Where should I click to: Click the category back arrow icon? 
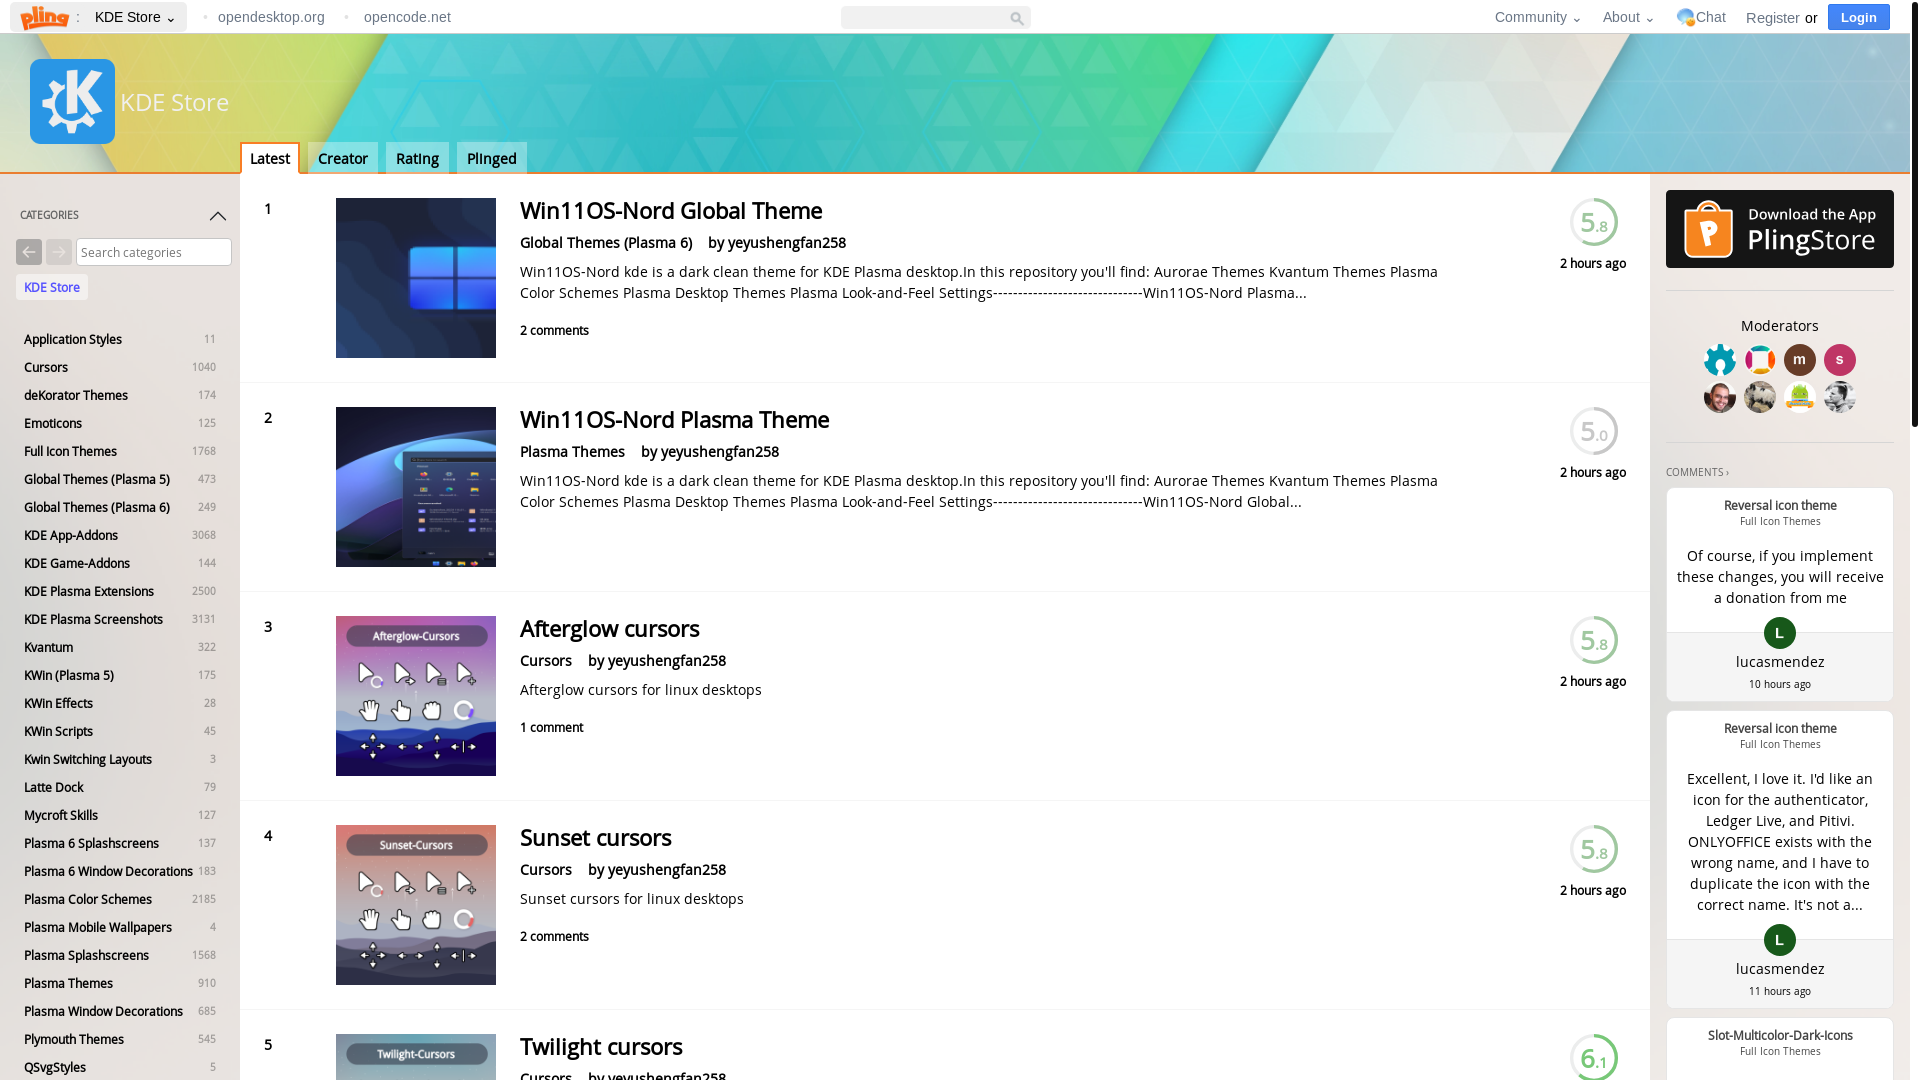pos(29,252)
